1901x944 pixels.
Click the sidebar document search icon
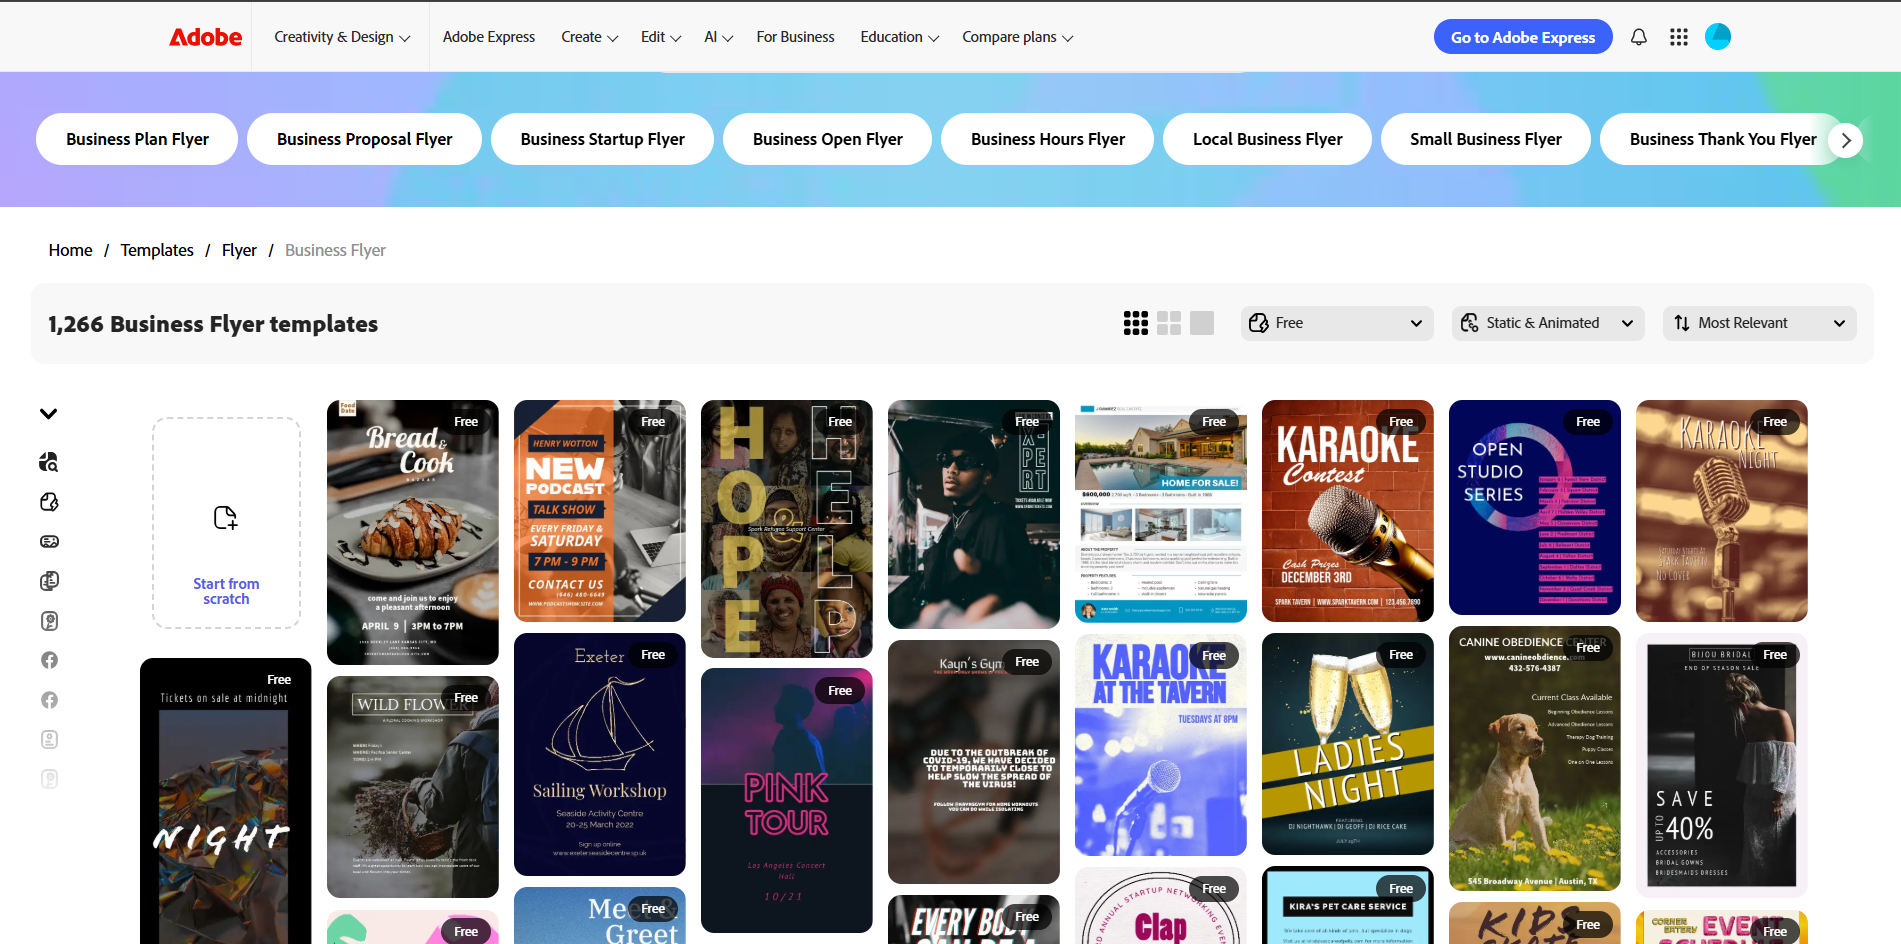(49, 462)
